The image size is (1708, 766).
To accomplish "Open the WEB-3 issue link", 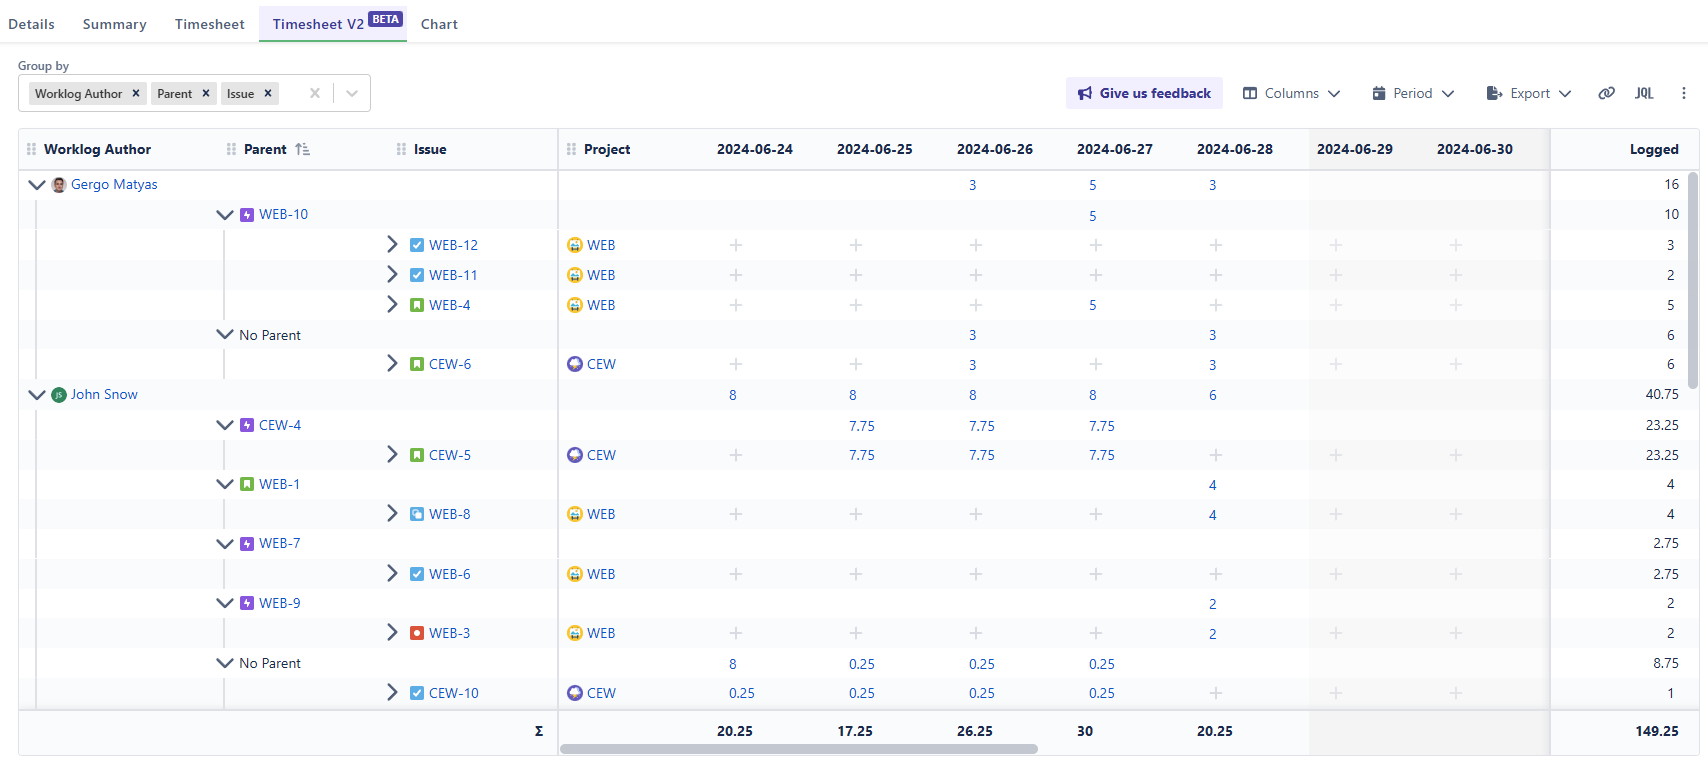I will tap(449, 633).
